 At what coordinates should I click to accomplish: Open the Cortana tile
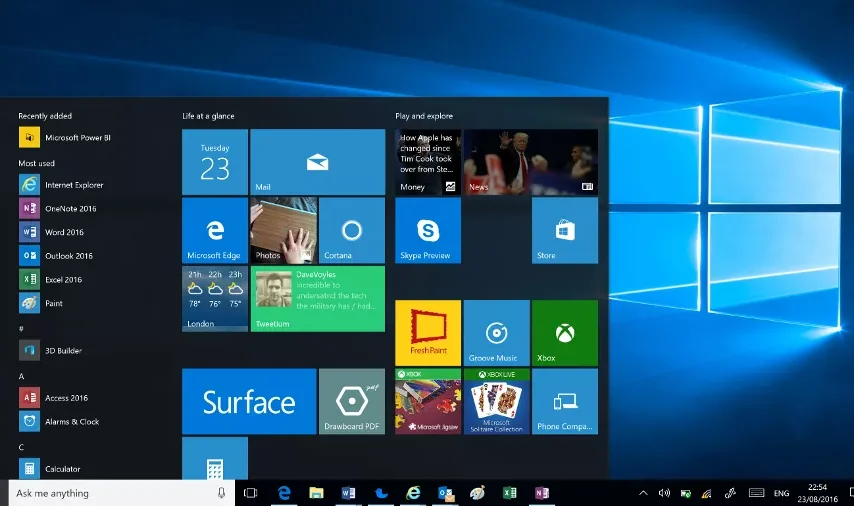coord(352,230)
